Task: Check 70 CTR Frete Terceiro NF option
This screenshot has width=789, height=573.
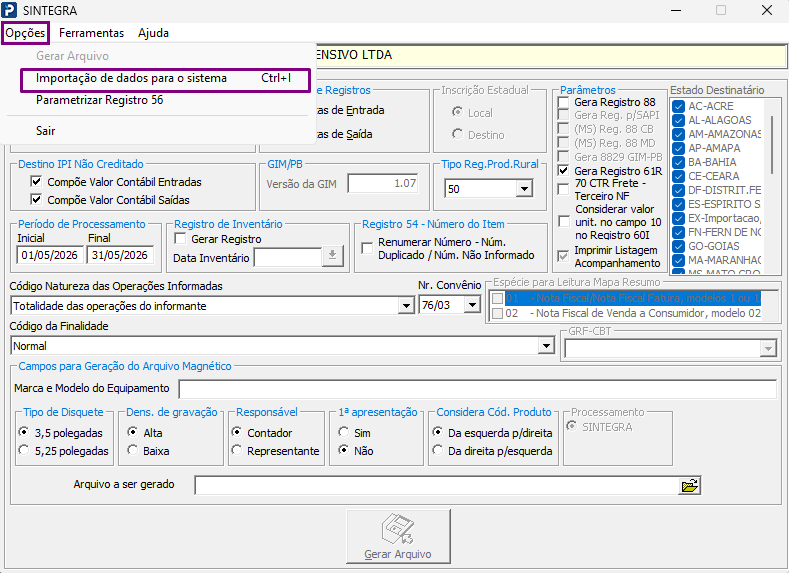Action: 564,190
